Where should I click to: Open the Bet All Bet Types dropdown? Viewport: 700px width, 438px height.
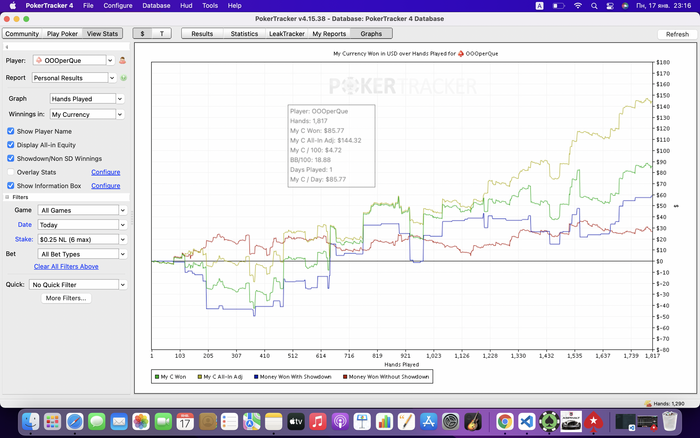point(123,254)
